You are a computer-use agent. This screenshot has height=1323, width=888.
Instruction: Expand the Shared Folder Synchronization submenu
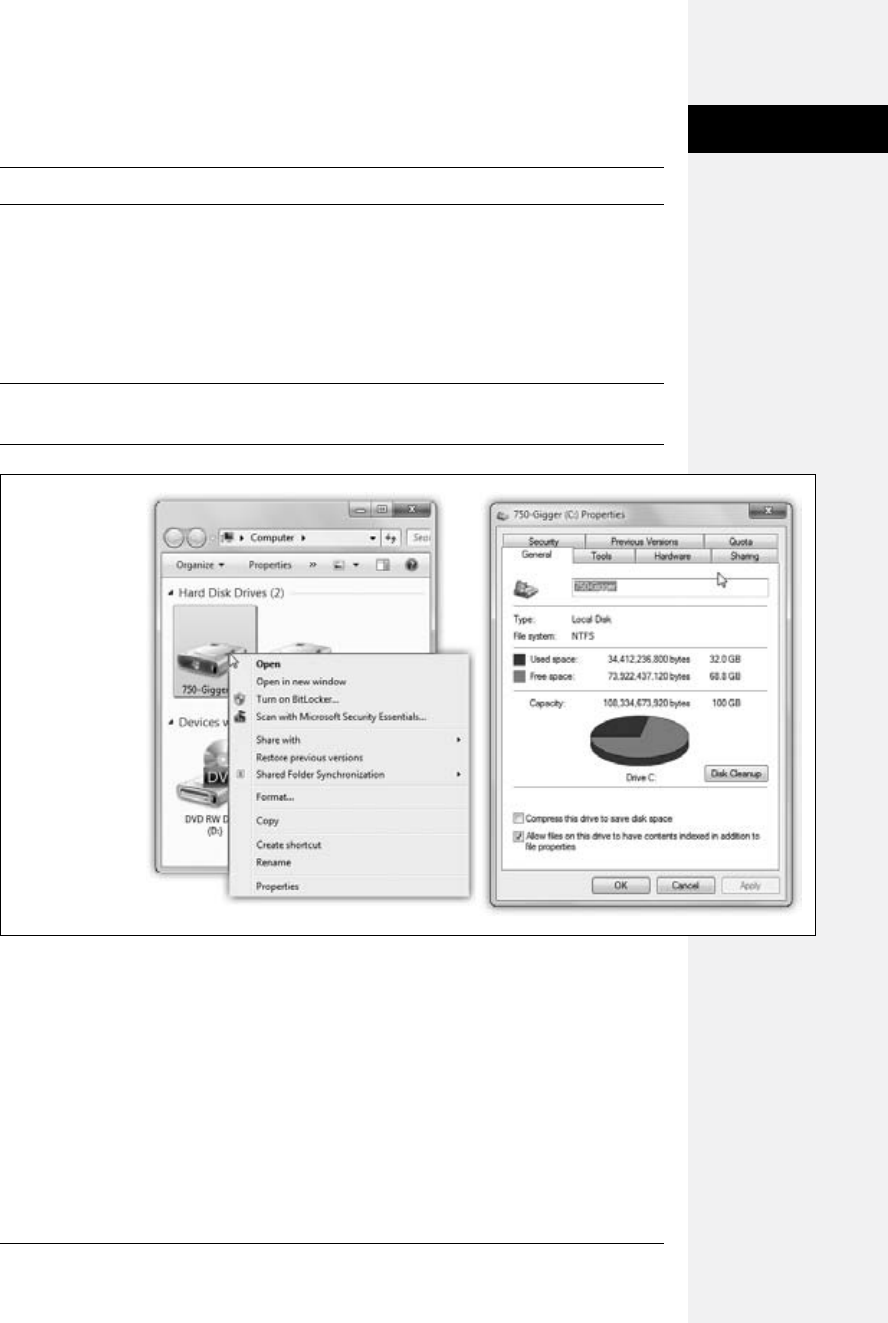click(460, 774)
